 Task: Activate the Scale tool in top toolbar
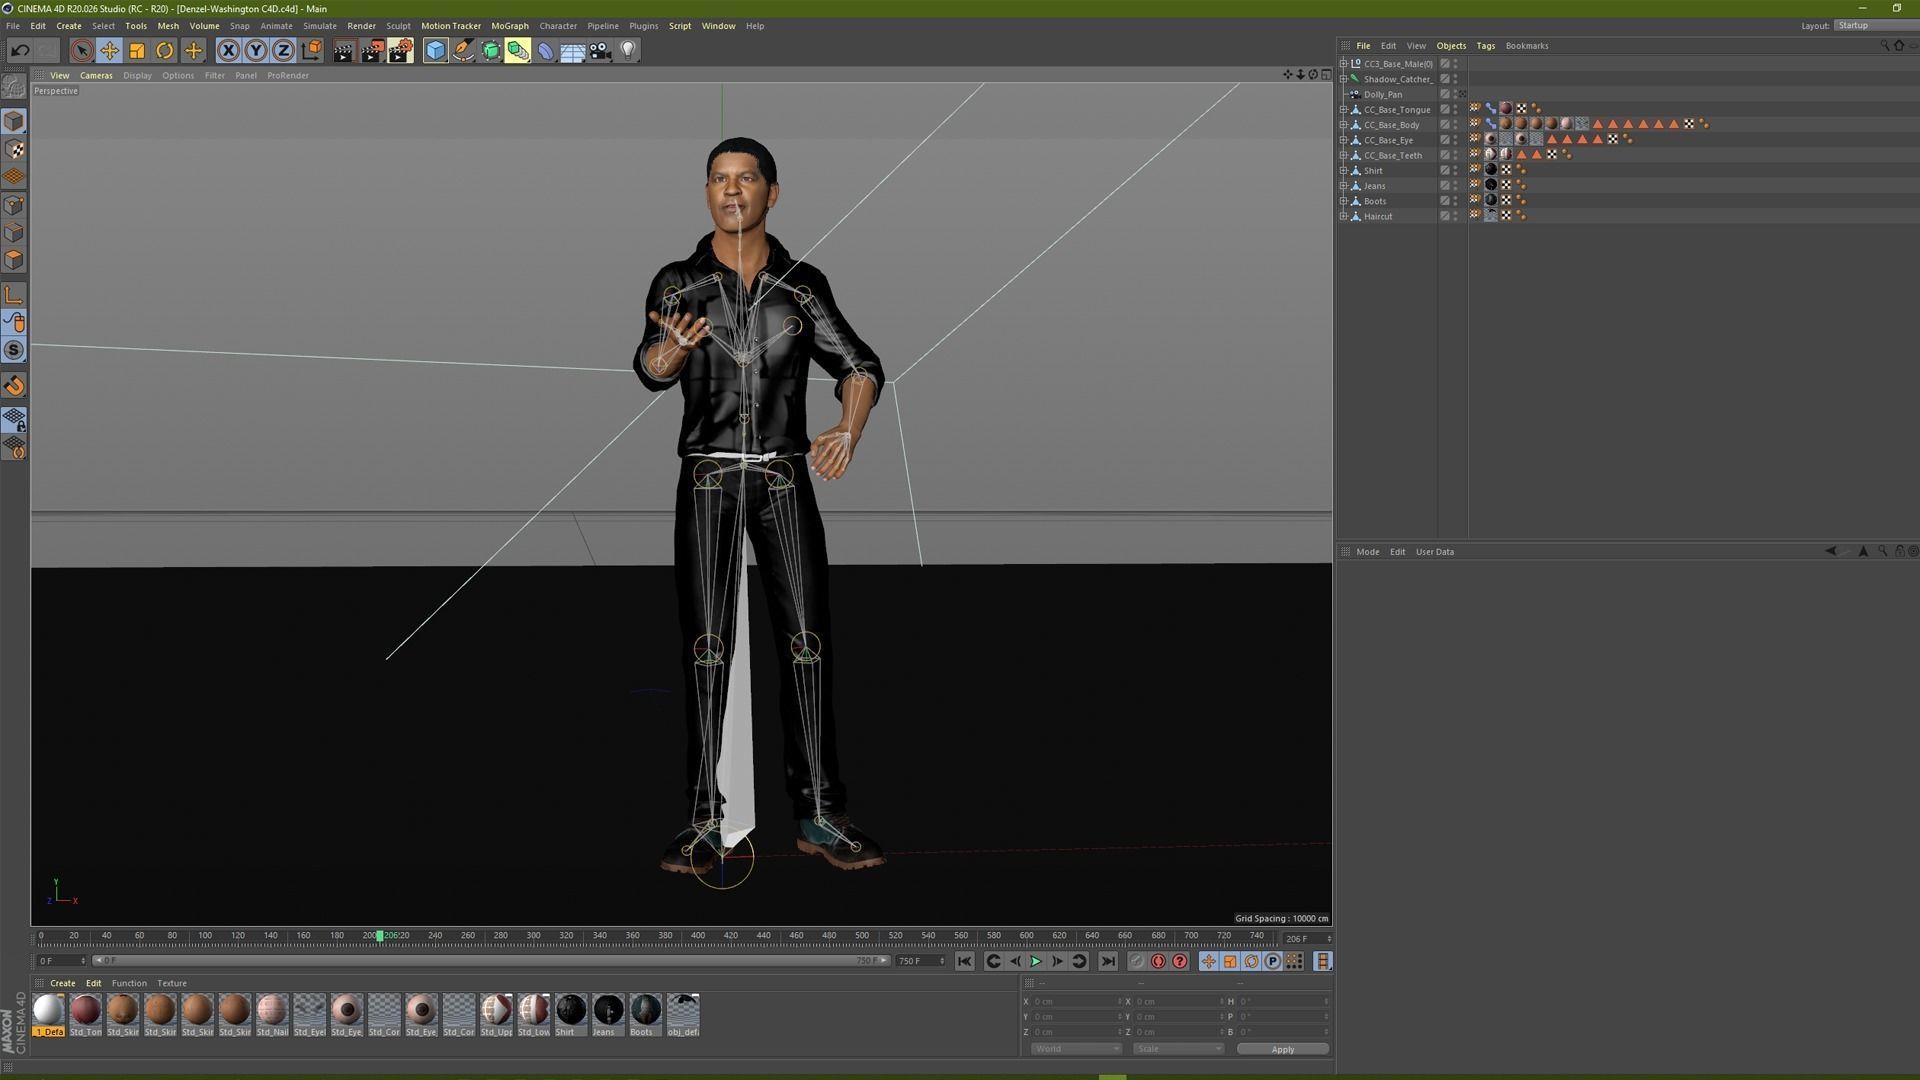coord(137,50)
